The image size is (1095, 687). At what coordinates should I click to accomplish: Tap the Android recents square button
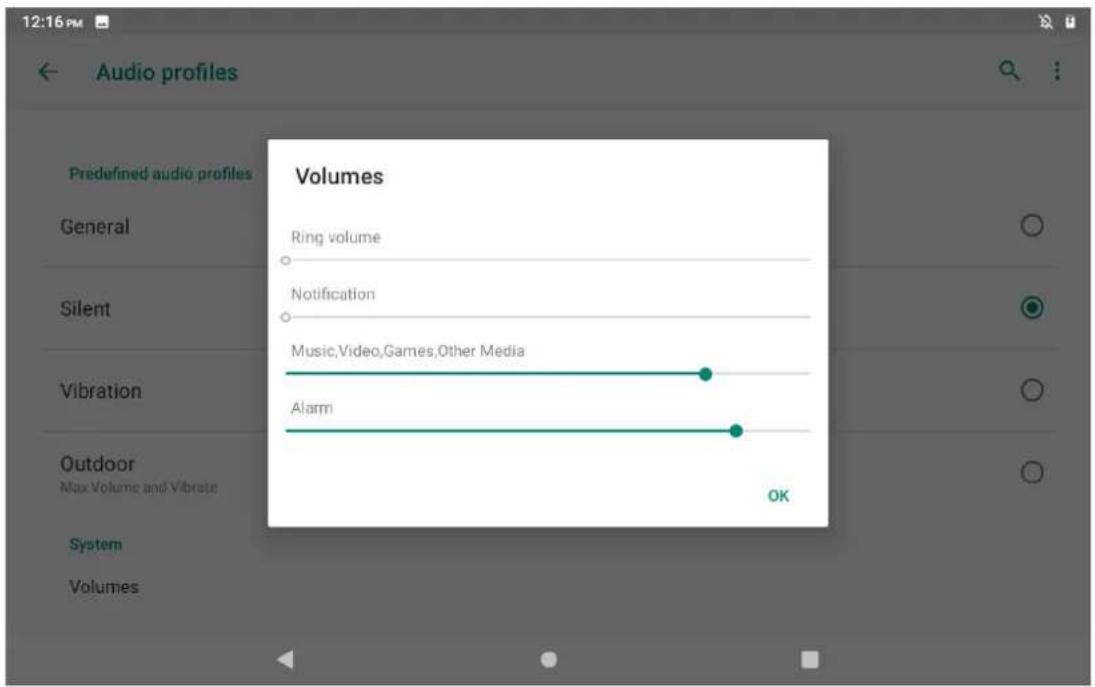point(809,659)
